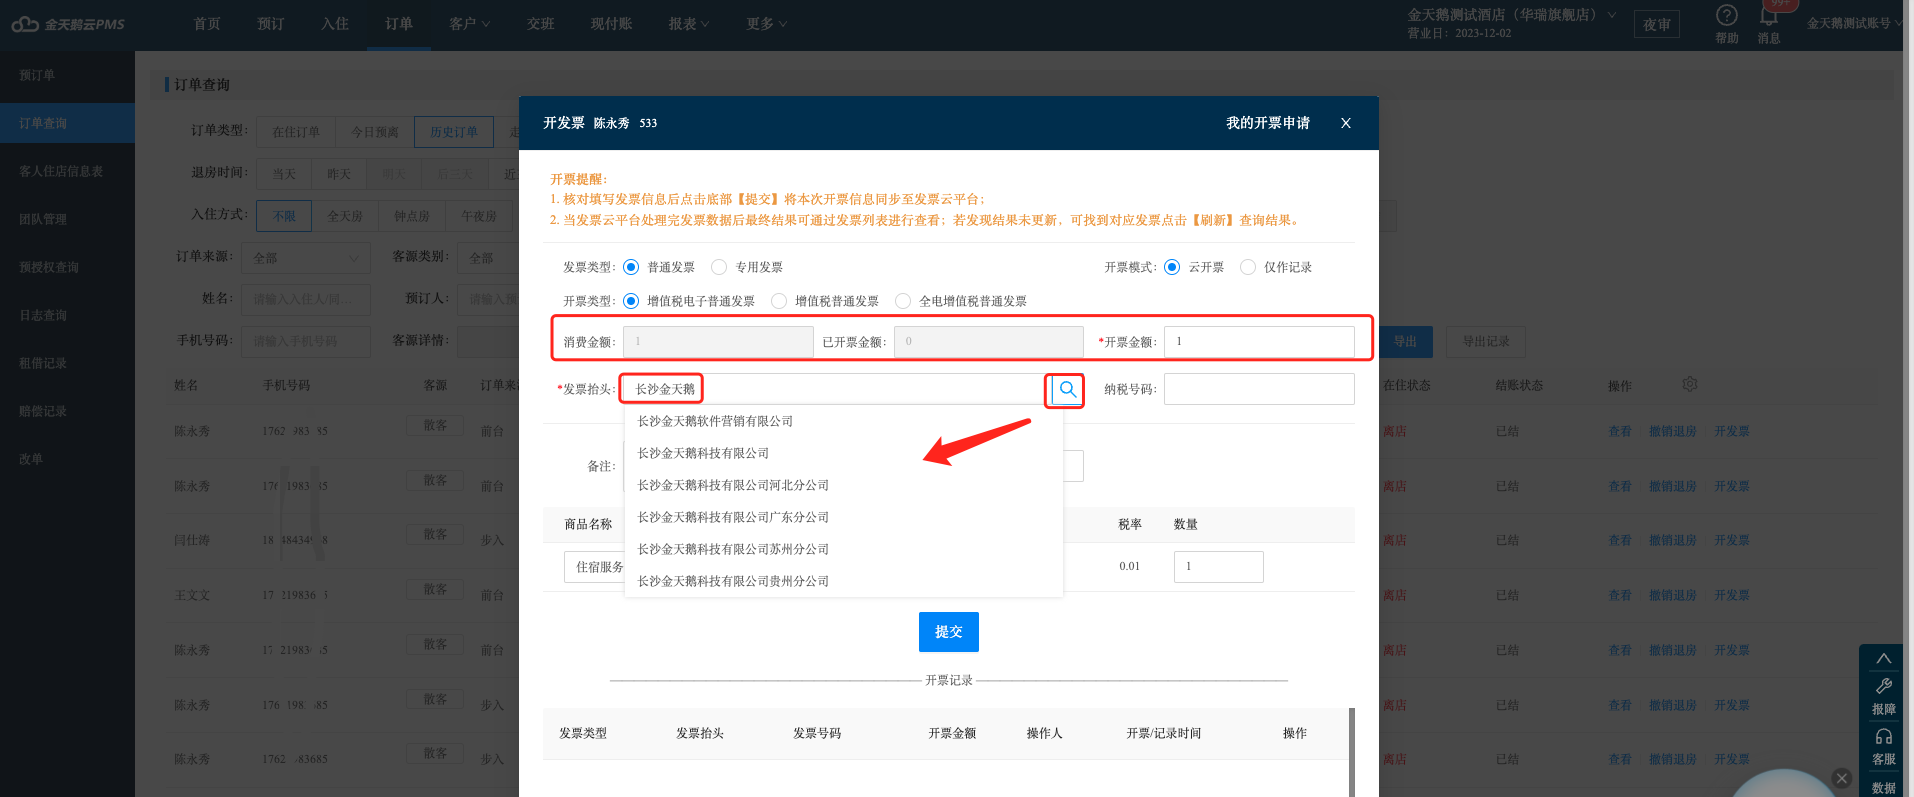Pick 长沙金天鹅科技有限公司苏州分公司 suggestion

click(x=843, y=549)
